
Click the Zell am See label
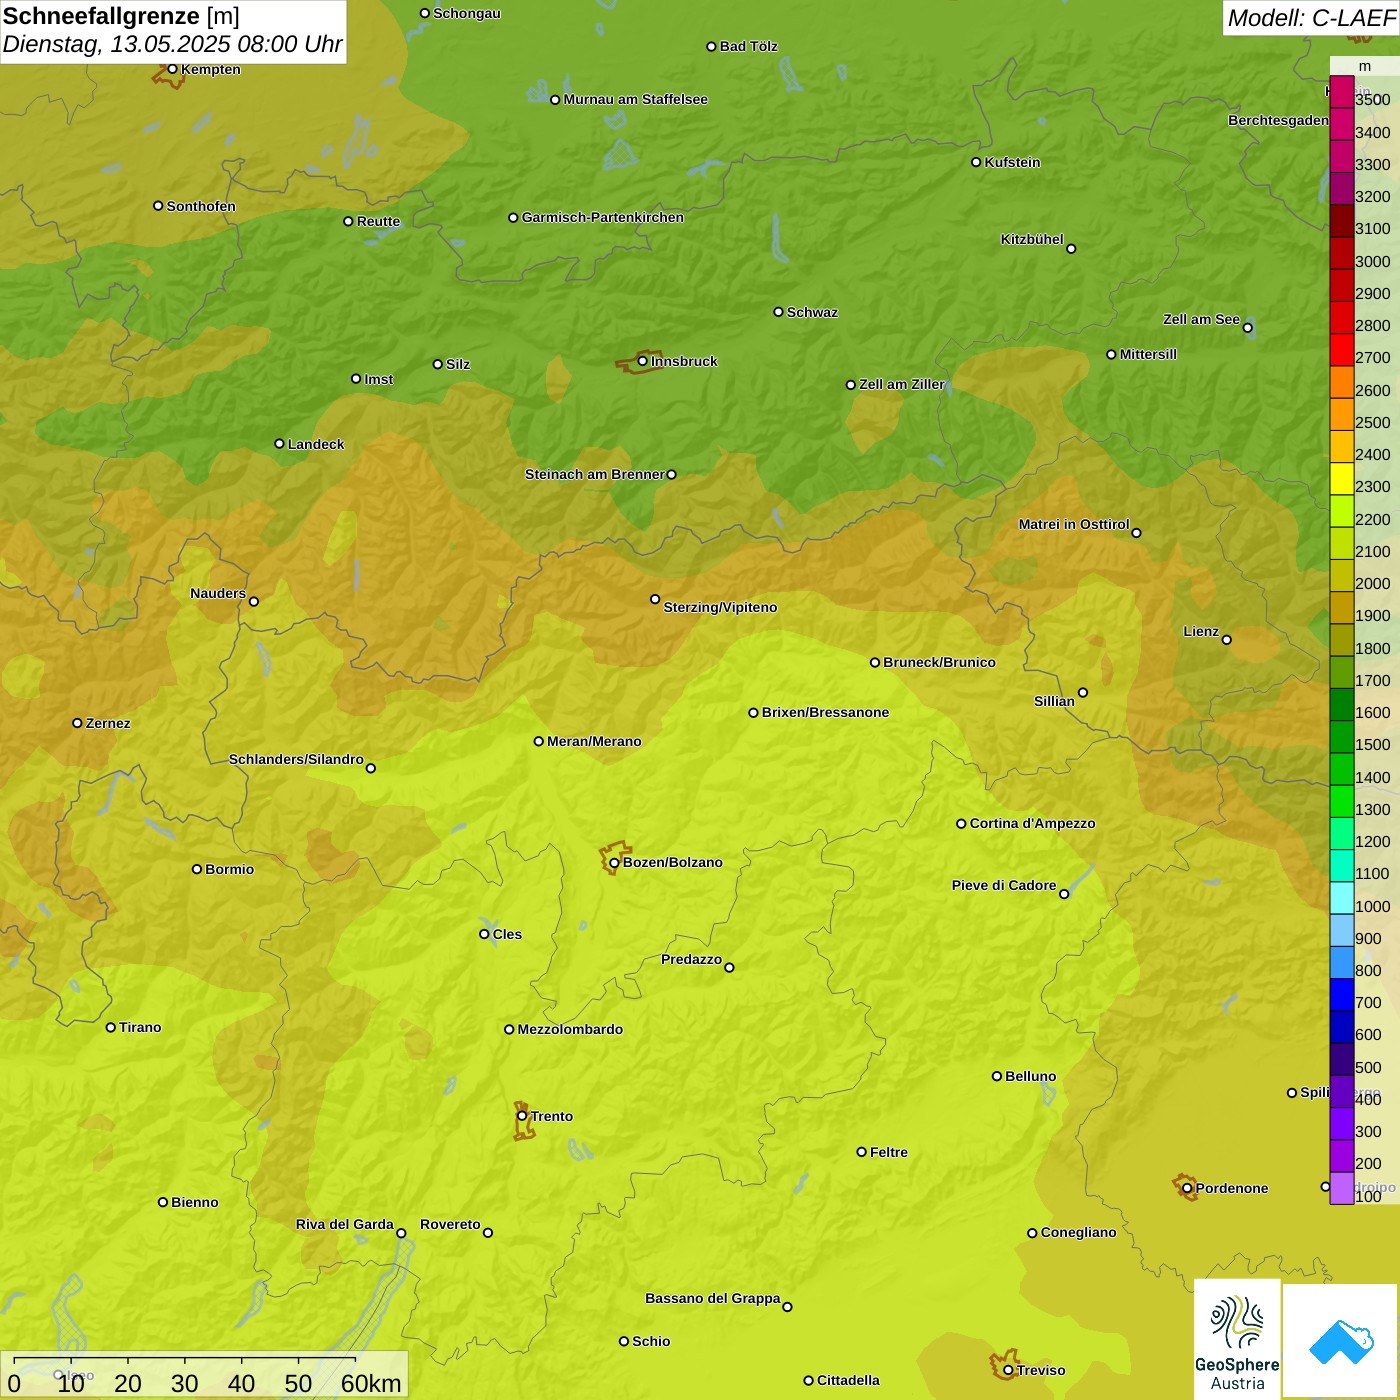pos(1201,319)
